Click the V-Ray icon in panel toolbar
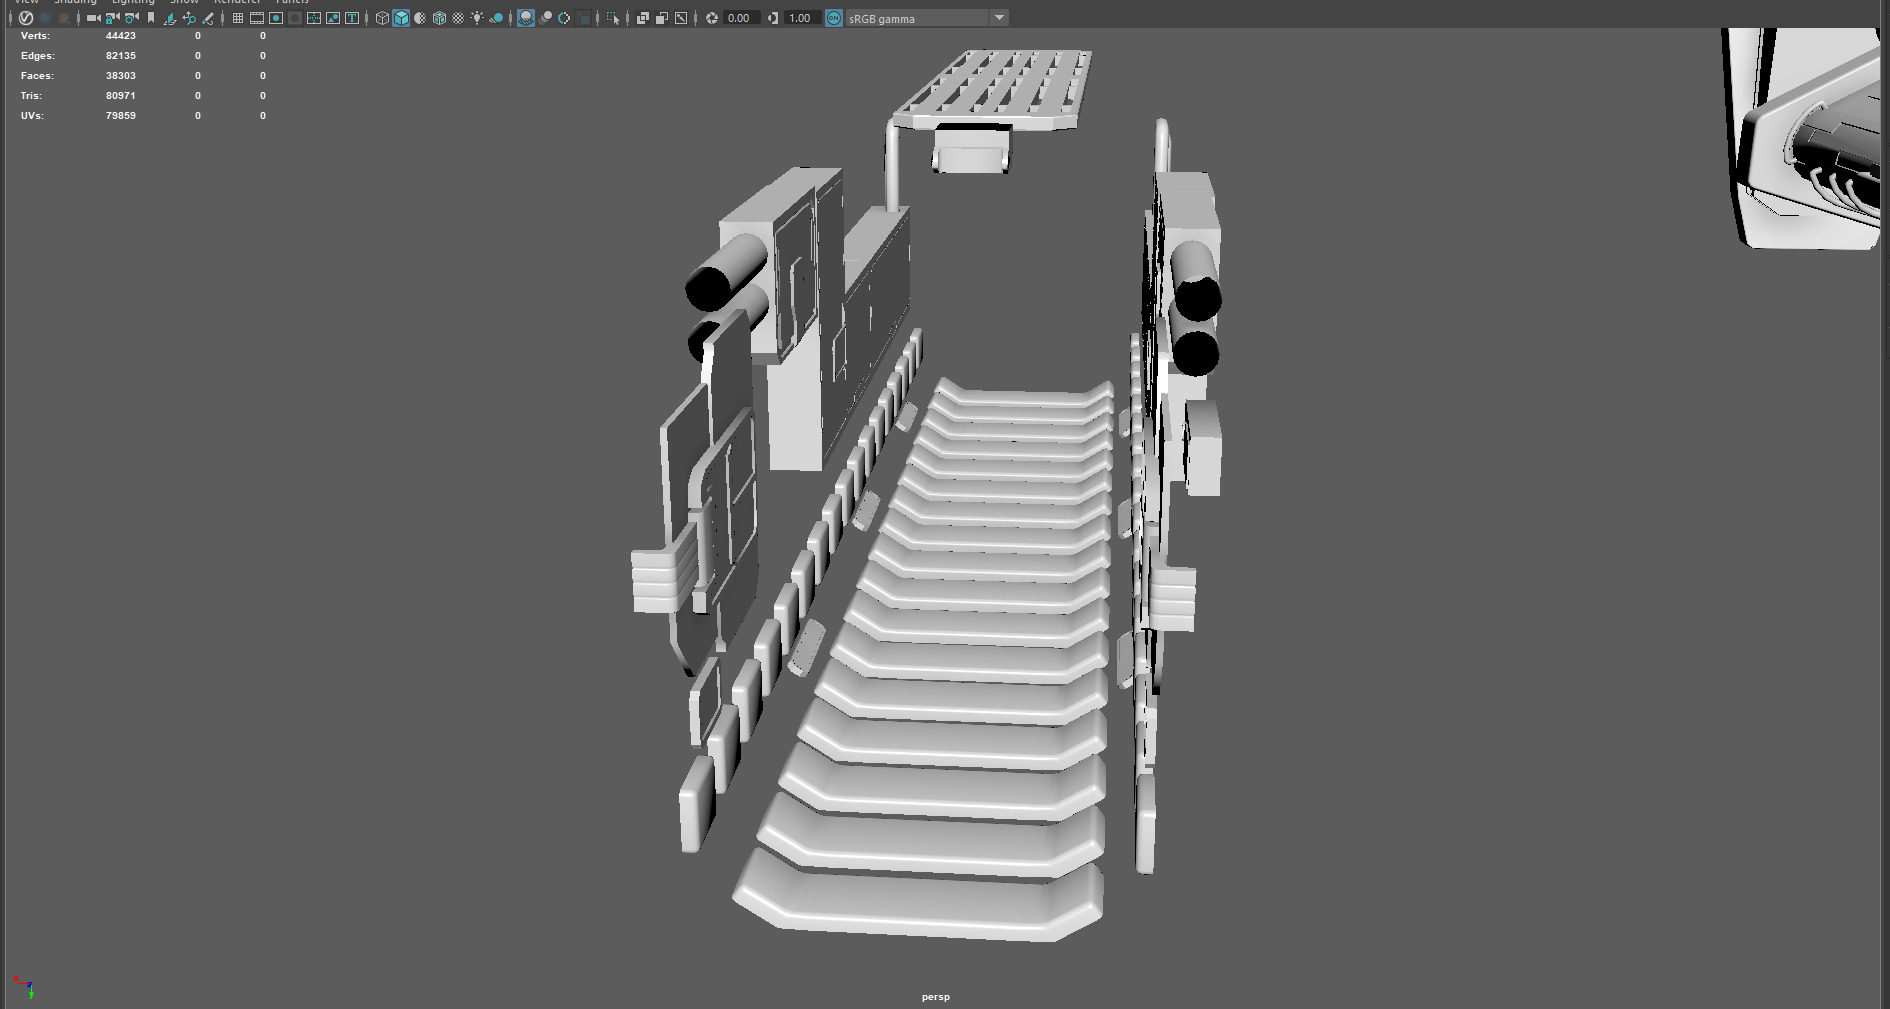 pos(26,18)
